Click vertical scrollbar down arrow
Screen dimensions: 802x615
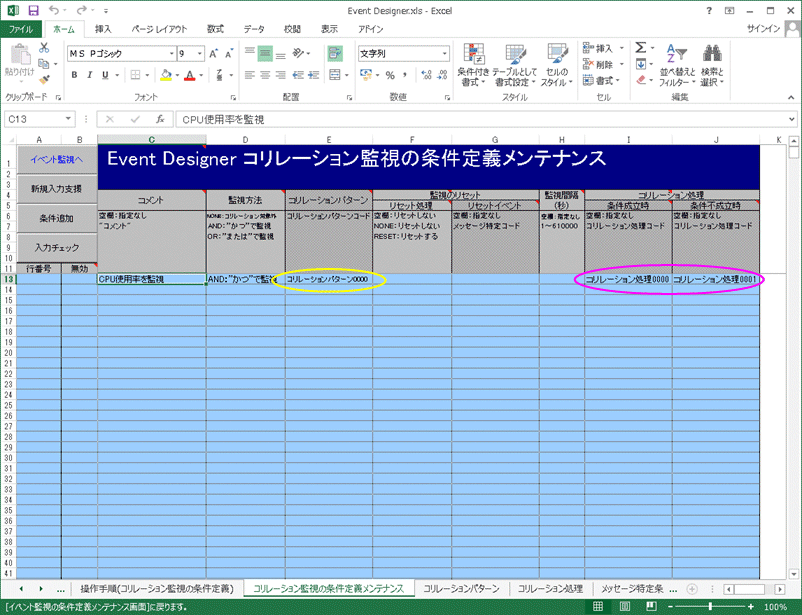pos(793,574)
